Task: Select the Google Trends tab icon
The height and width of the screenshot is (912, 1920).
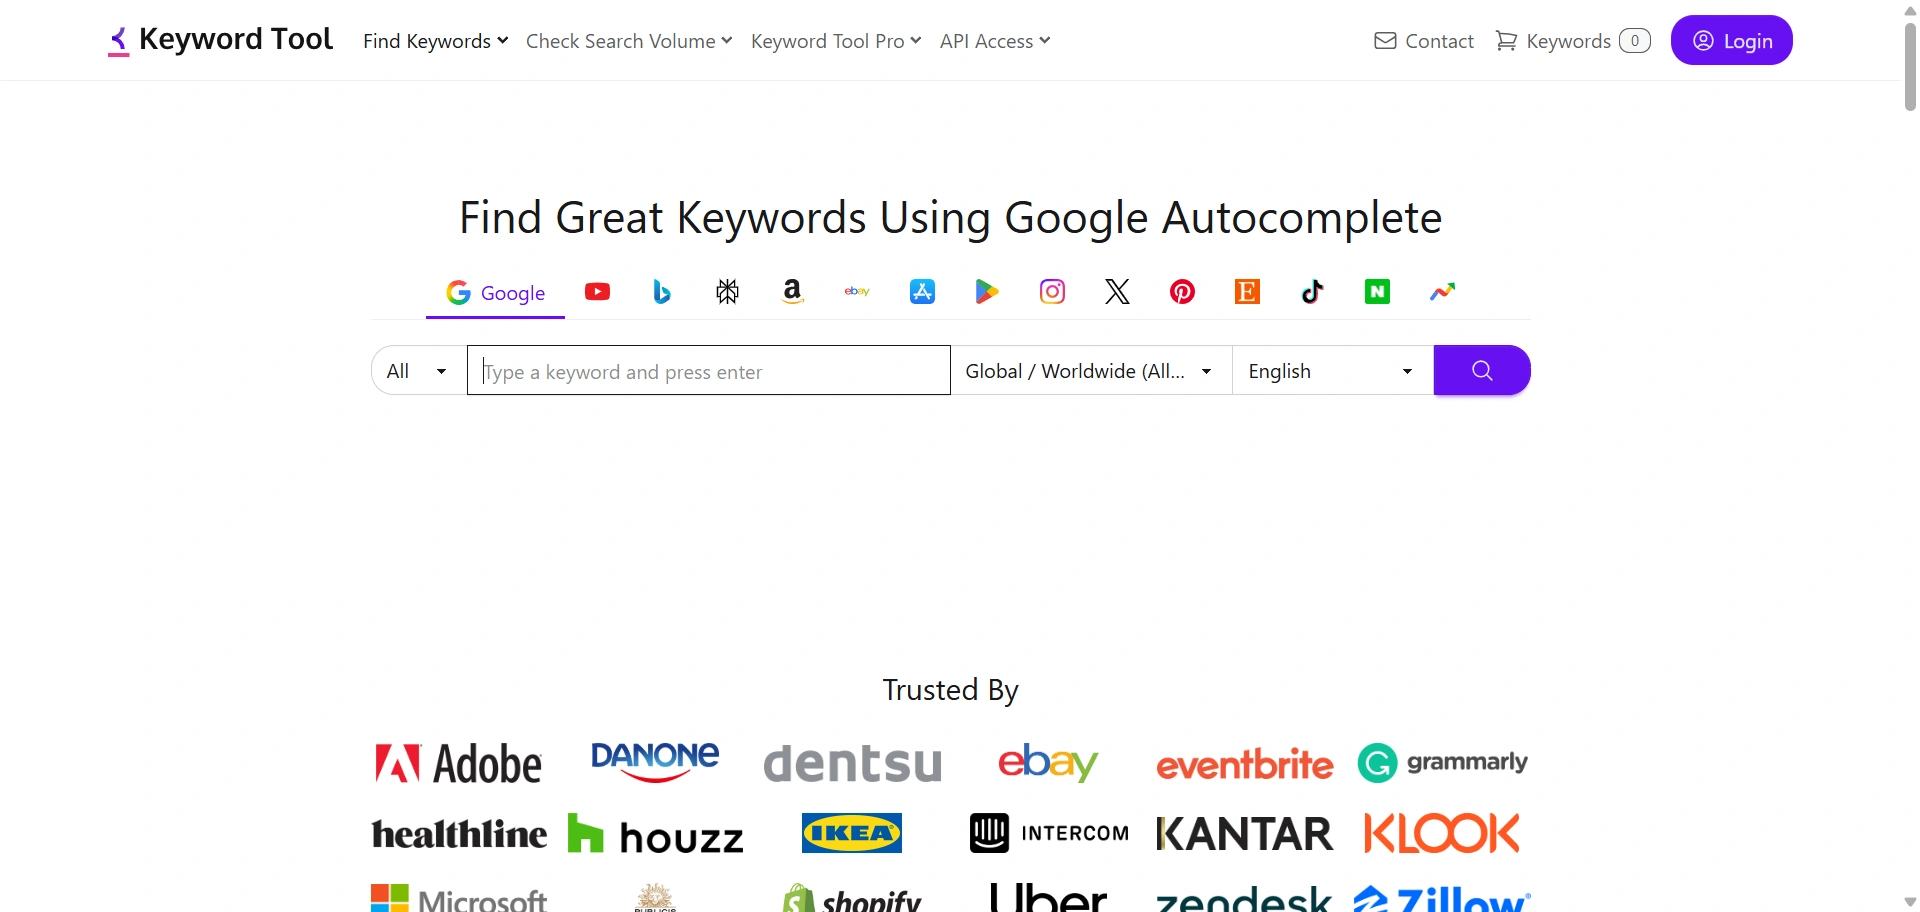Action: point(1442,292)
